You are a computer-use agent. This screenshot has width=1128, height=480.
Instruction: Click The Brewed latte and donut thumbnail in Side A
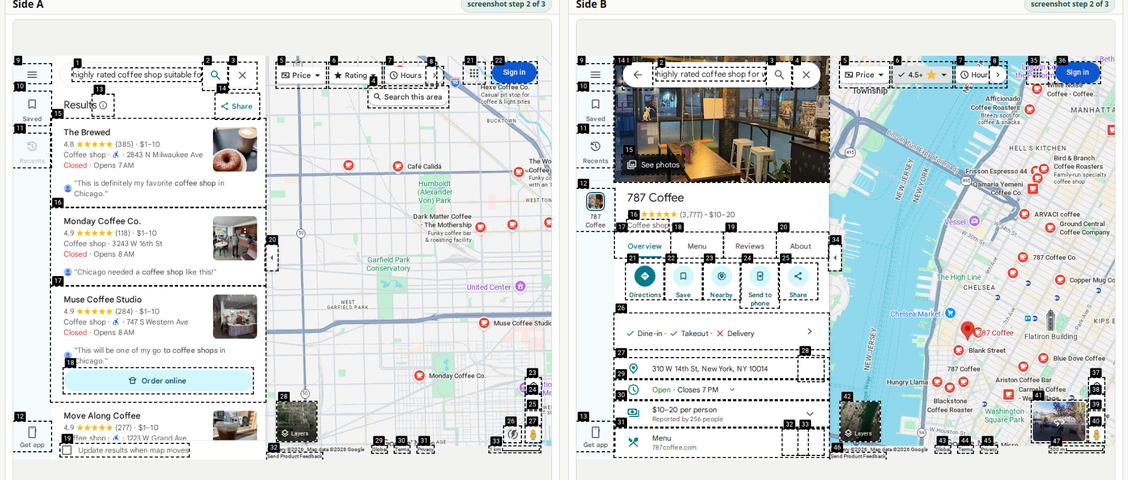pos(235,150)
